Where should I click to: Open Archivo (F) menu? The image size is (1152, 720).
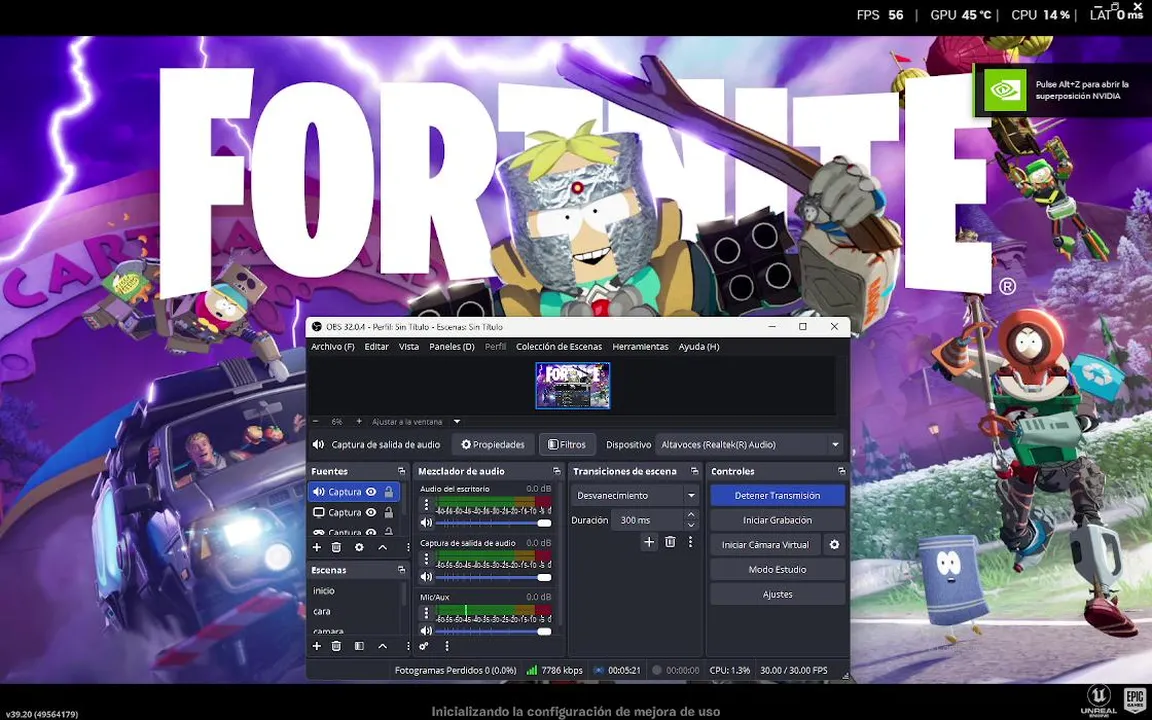[x=333, y=347]
